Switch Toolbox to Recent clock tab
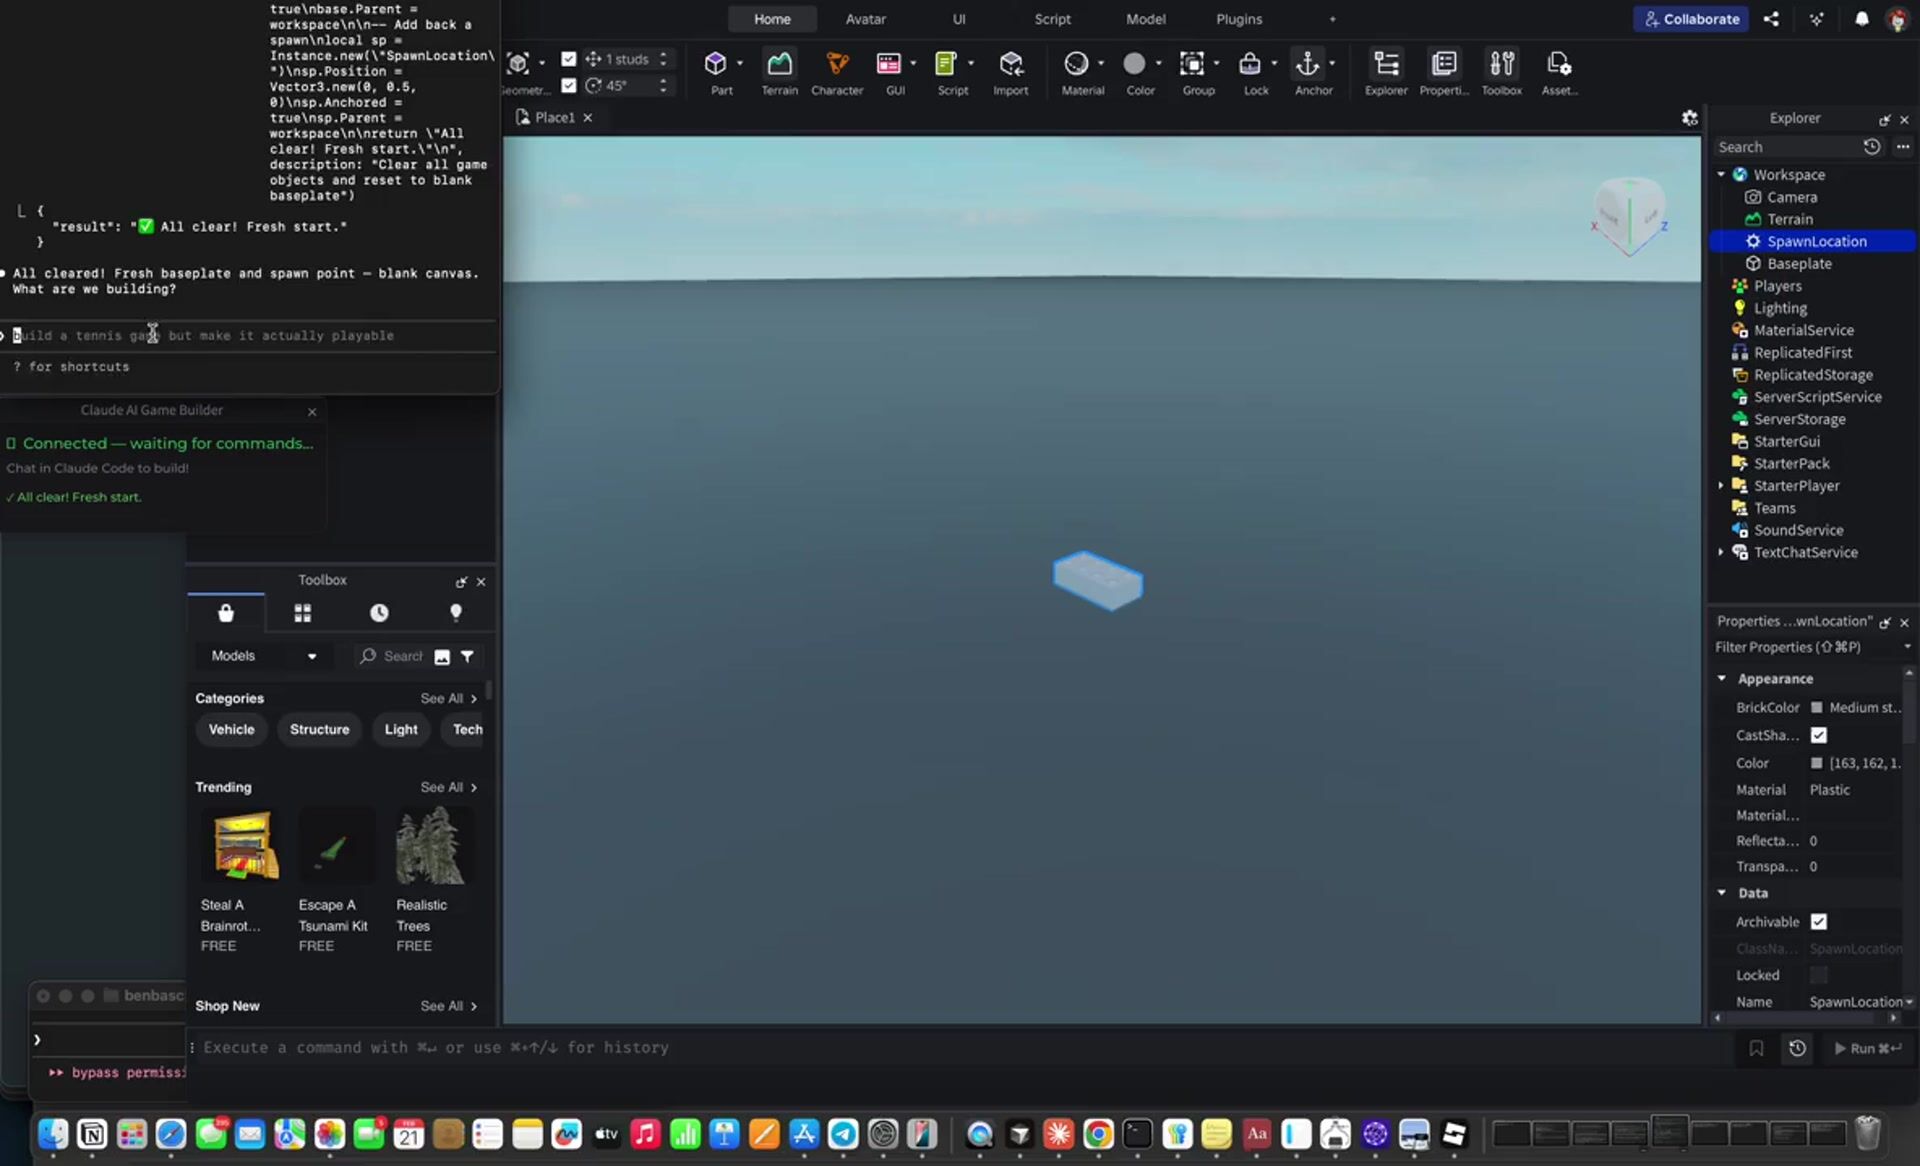 (x=379, y=613)
